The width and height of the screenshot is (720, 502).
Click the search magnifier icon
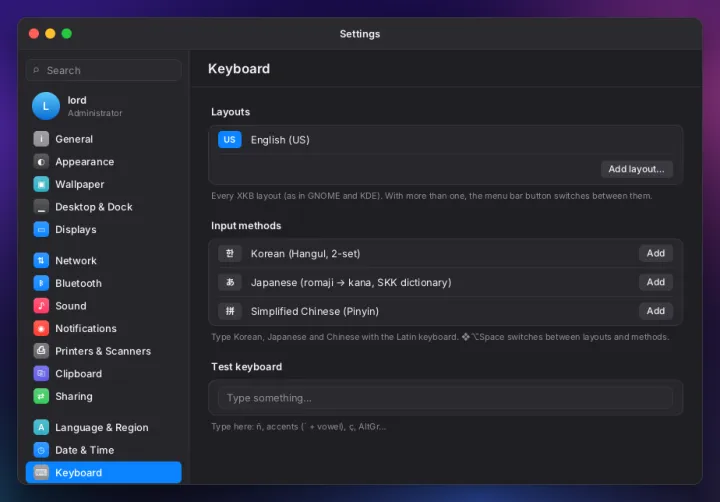click(x=36, y=70)
